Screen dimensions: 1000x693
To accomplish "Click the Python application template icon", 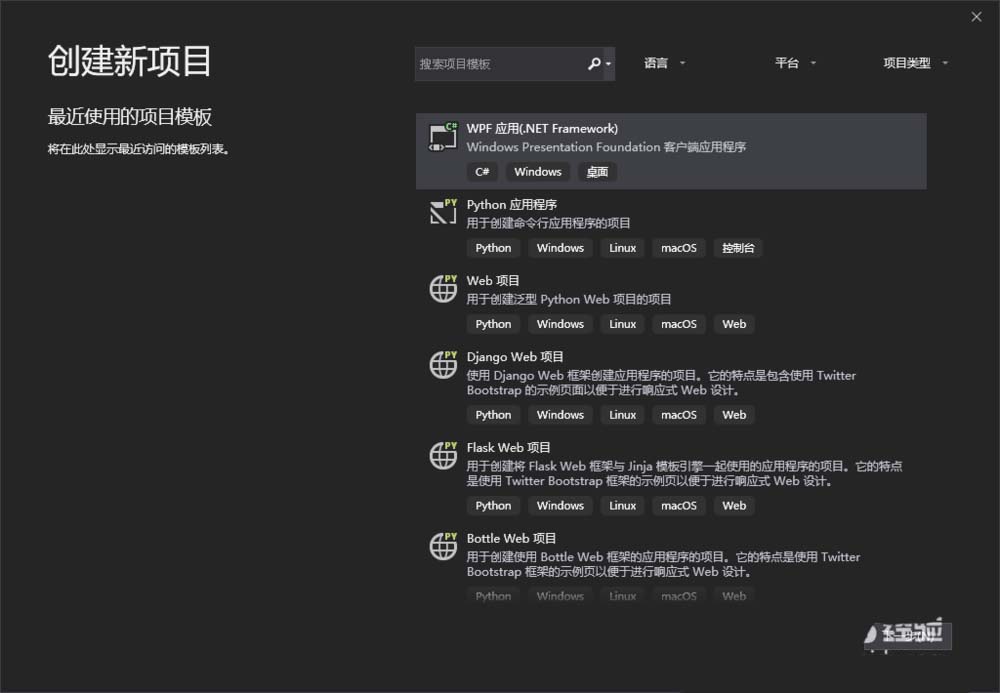I will [x=443, y=212].
